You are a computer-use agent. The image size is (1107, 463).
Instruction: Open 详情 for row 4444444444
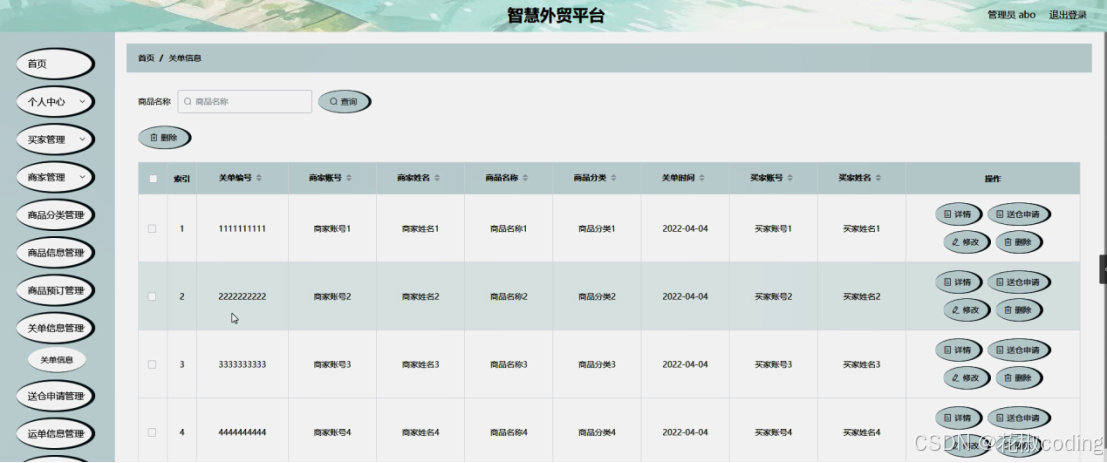click(958, 418)
